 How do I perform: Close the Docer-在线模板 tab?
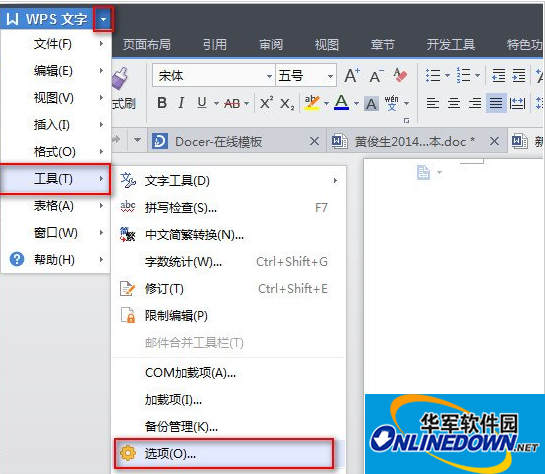314,141
